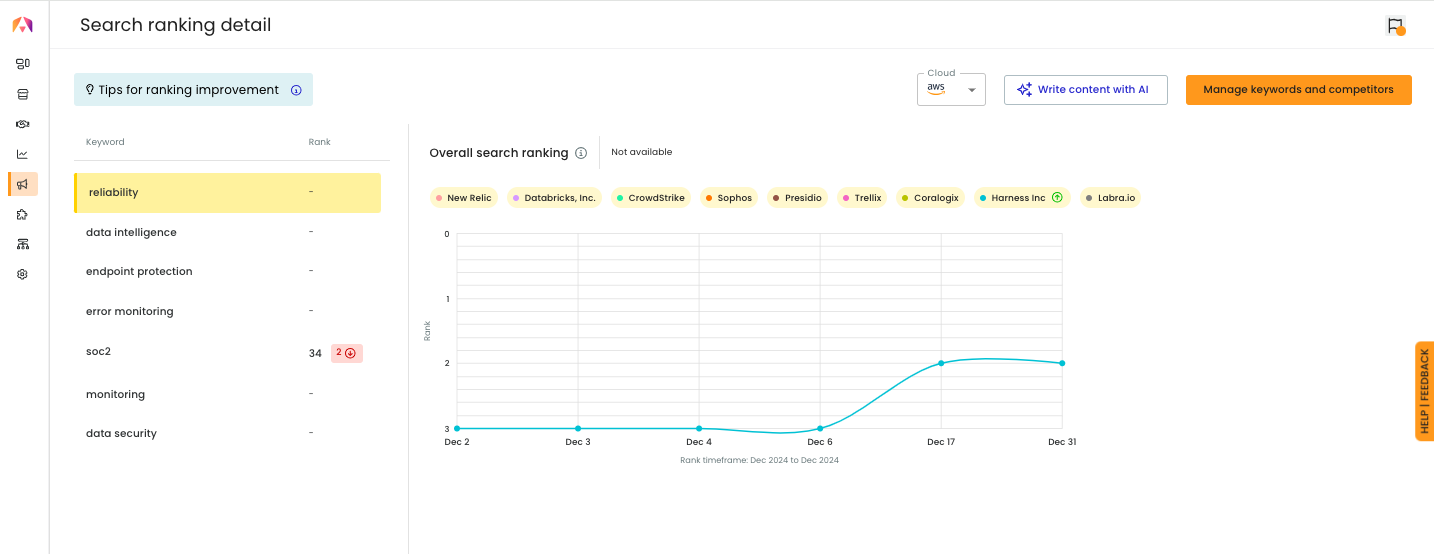Viewport: 1434px width, 554px height.
Task: Click the info icon beside Overall search ranking
Action: 580,153
